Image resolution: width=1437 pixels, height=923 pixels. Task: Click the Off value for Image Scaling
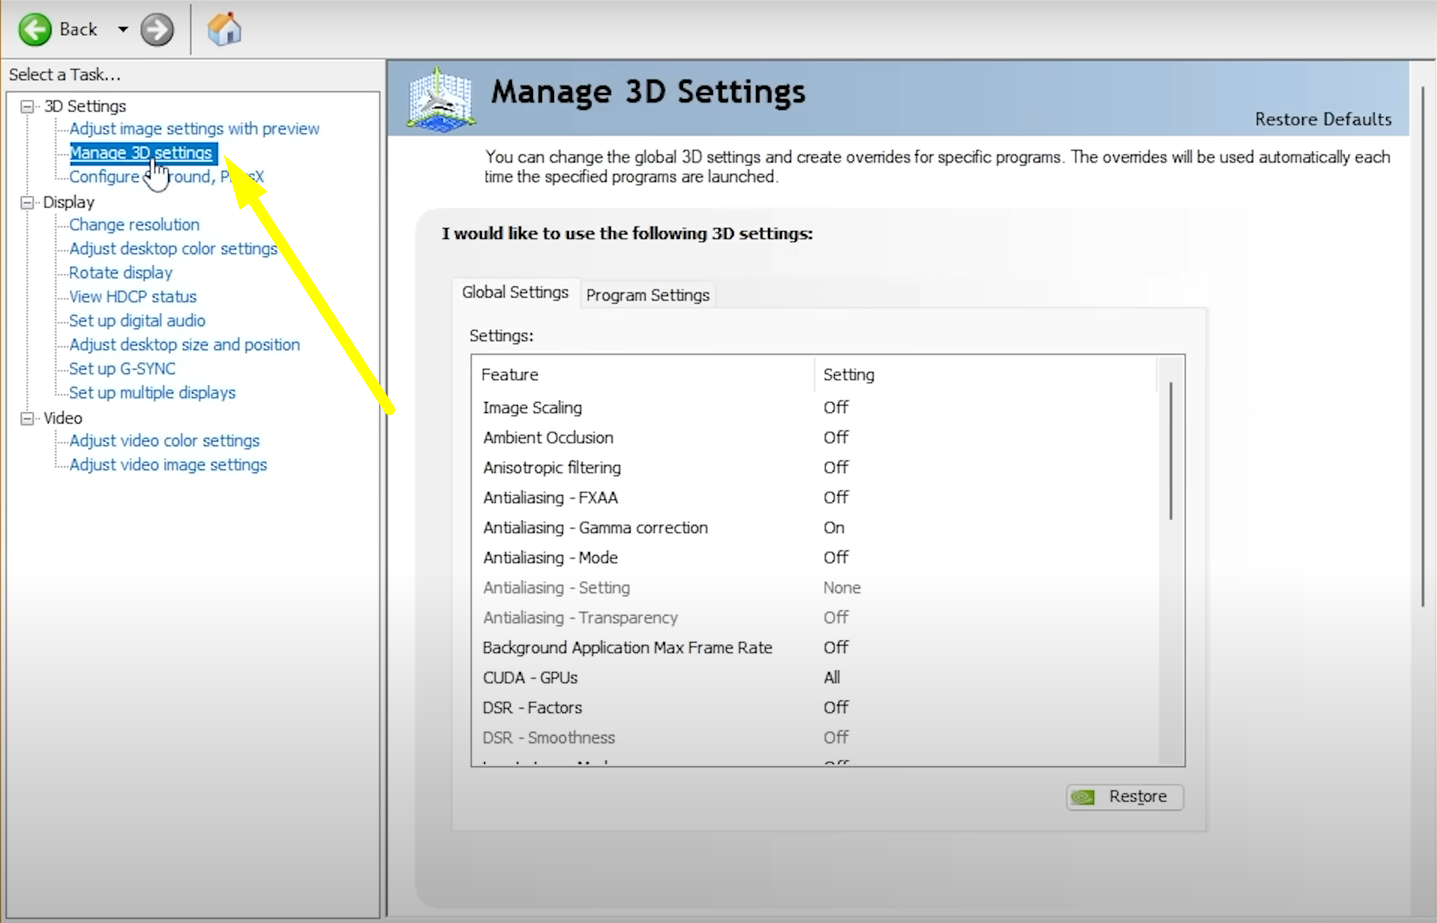coord(836,408)
